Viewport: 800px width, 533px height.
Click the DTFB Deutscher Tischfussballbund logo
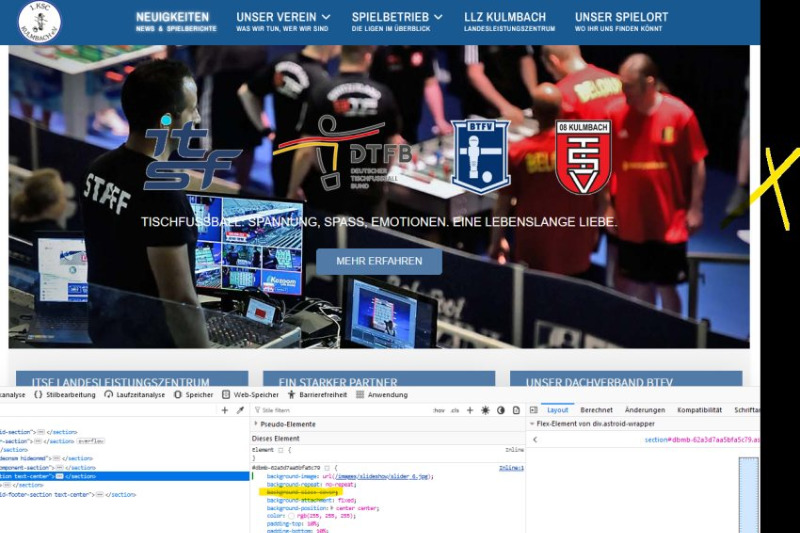(x=343, y=153)
